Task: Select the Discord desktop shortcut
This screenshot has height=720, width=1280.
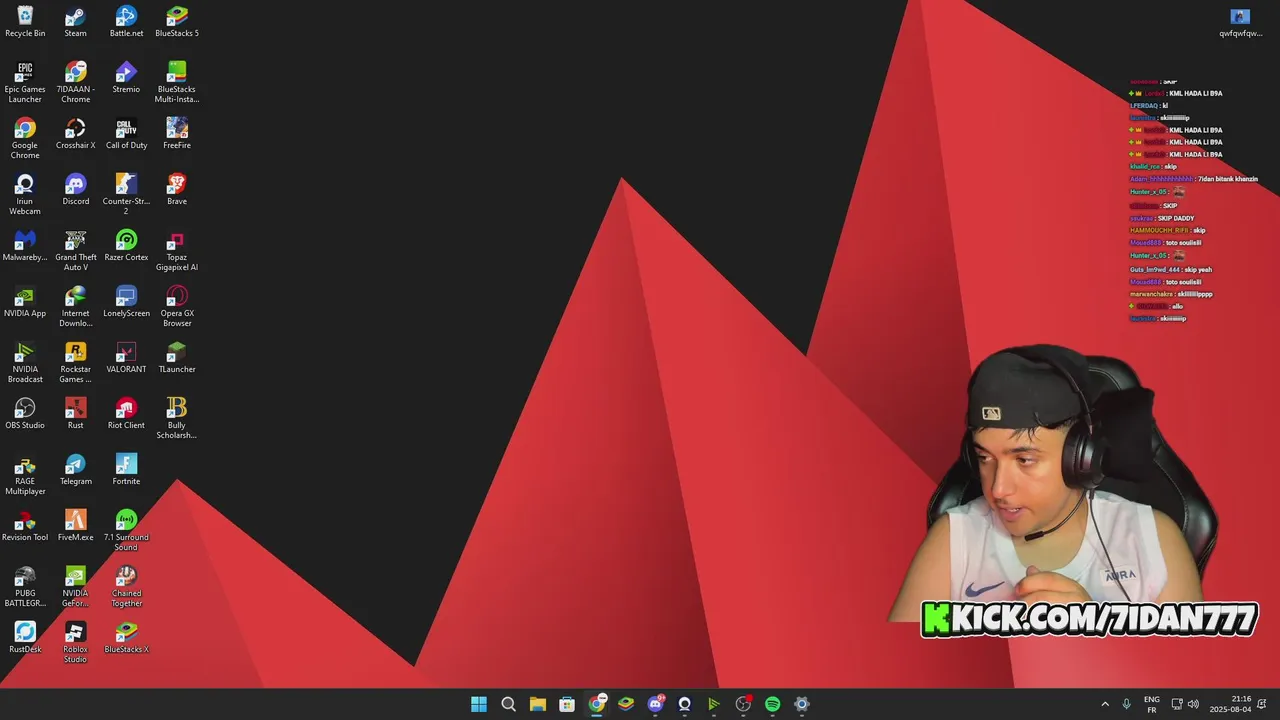Action: pyautogui.click(x=76, y=190)
